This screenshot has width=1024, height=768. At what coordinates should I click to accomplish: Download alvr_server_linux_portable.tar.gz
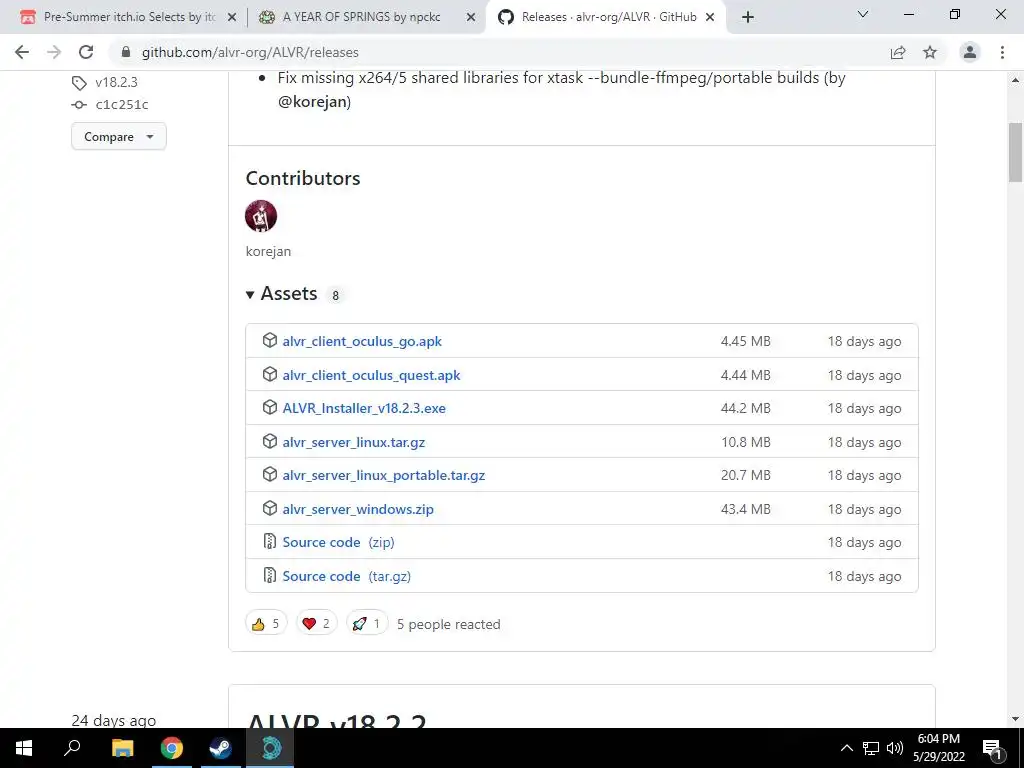coord(383,475)
